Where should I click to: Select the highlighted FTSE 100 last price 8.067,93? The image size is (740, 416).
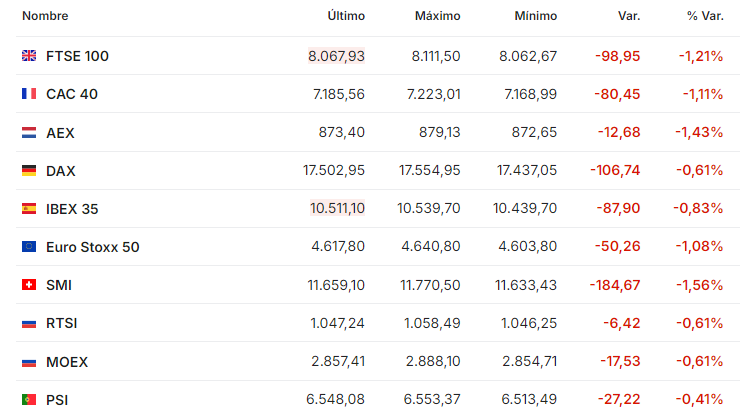pyautogui.click(x=336, y=56)
